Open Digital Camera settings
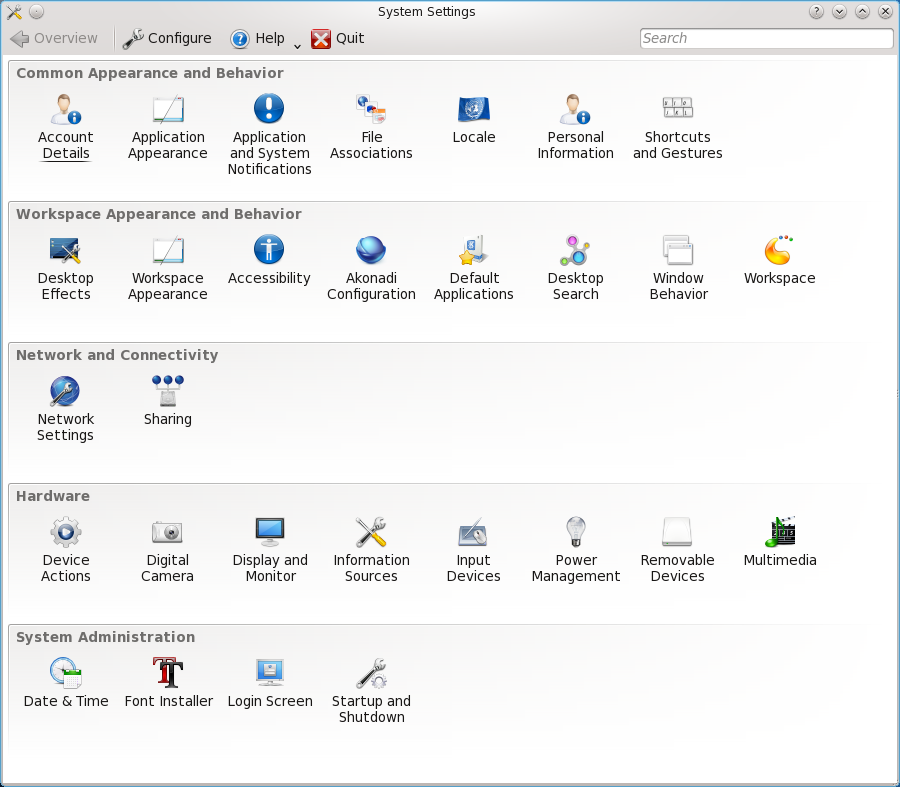This screenshot has height=787, width=900. (167, 550)
